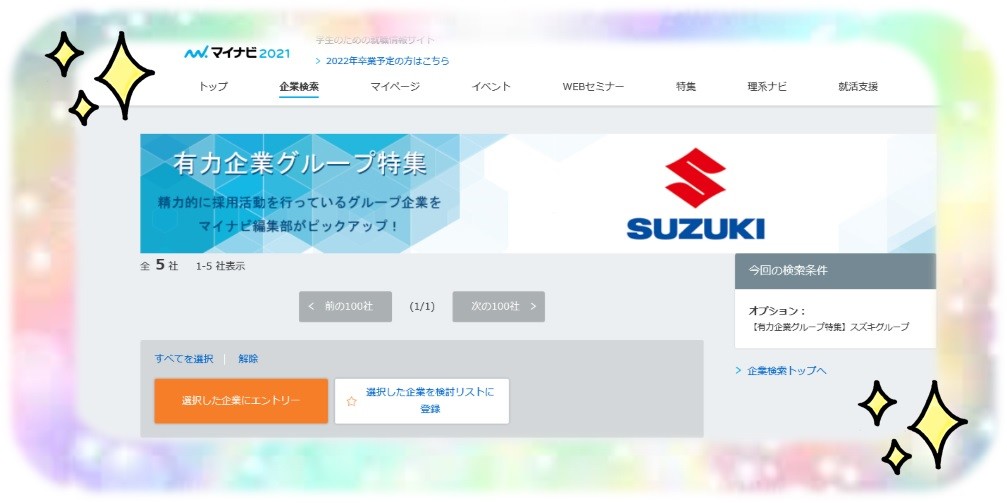Click the 選択した企業にエントリー button
The height and width of the screenshot is (503, 1007).
(x=241, y=401)
